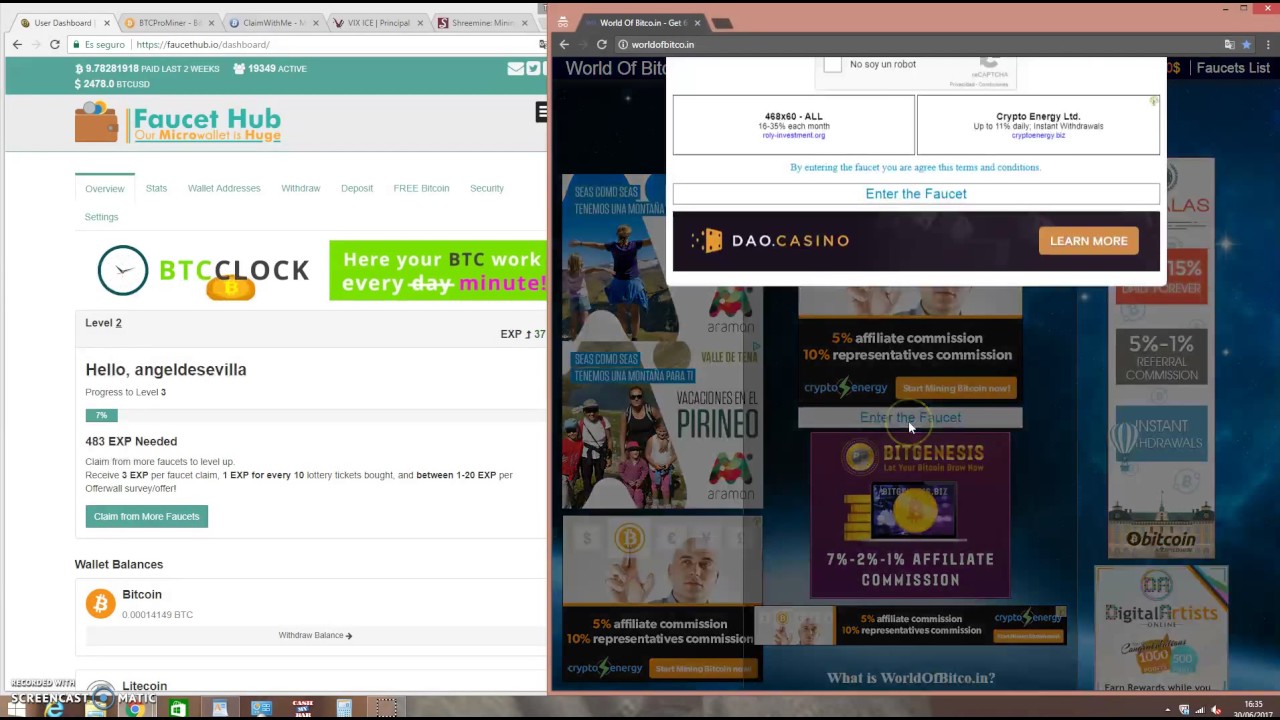Open the Windows Store taskbar icon
This screenshot has height=720, width=1280.
click(x=177, y=709)
